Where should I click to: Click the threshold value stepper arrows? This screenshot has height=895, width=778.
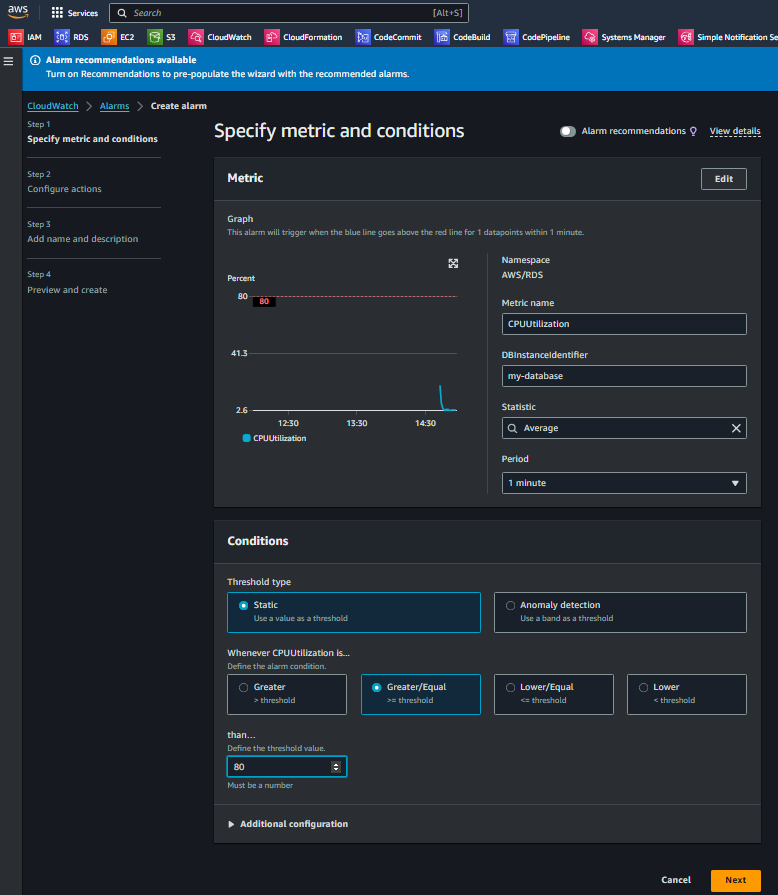[x=336, y=767]
